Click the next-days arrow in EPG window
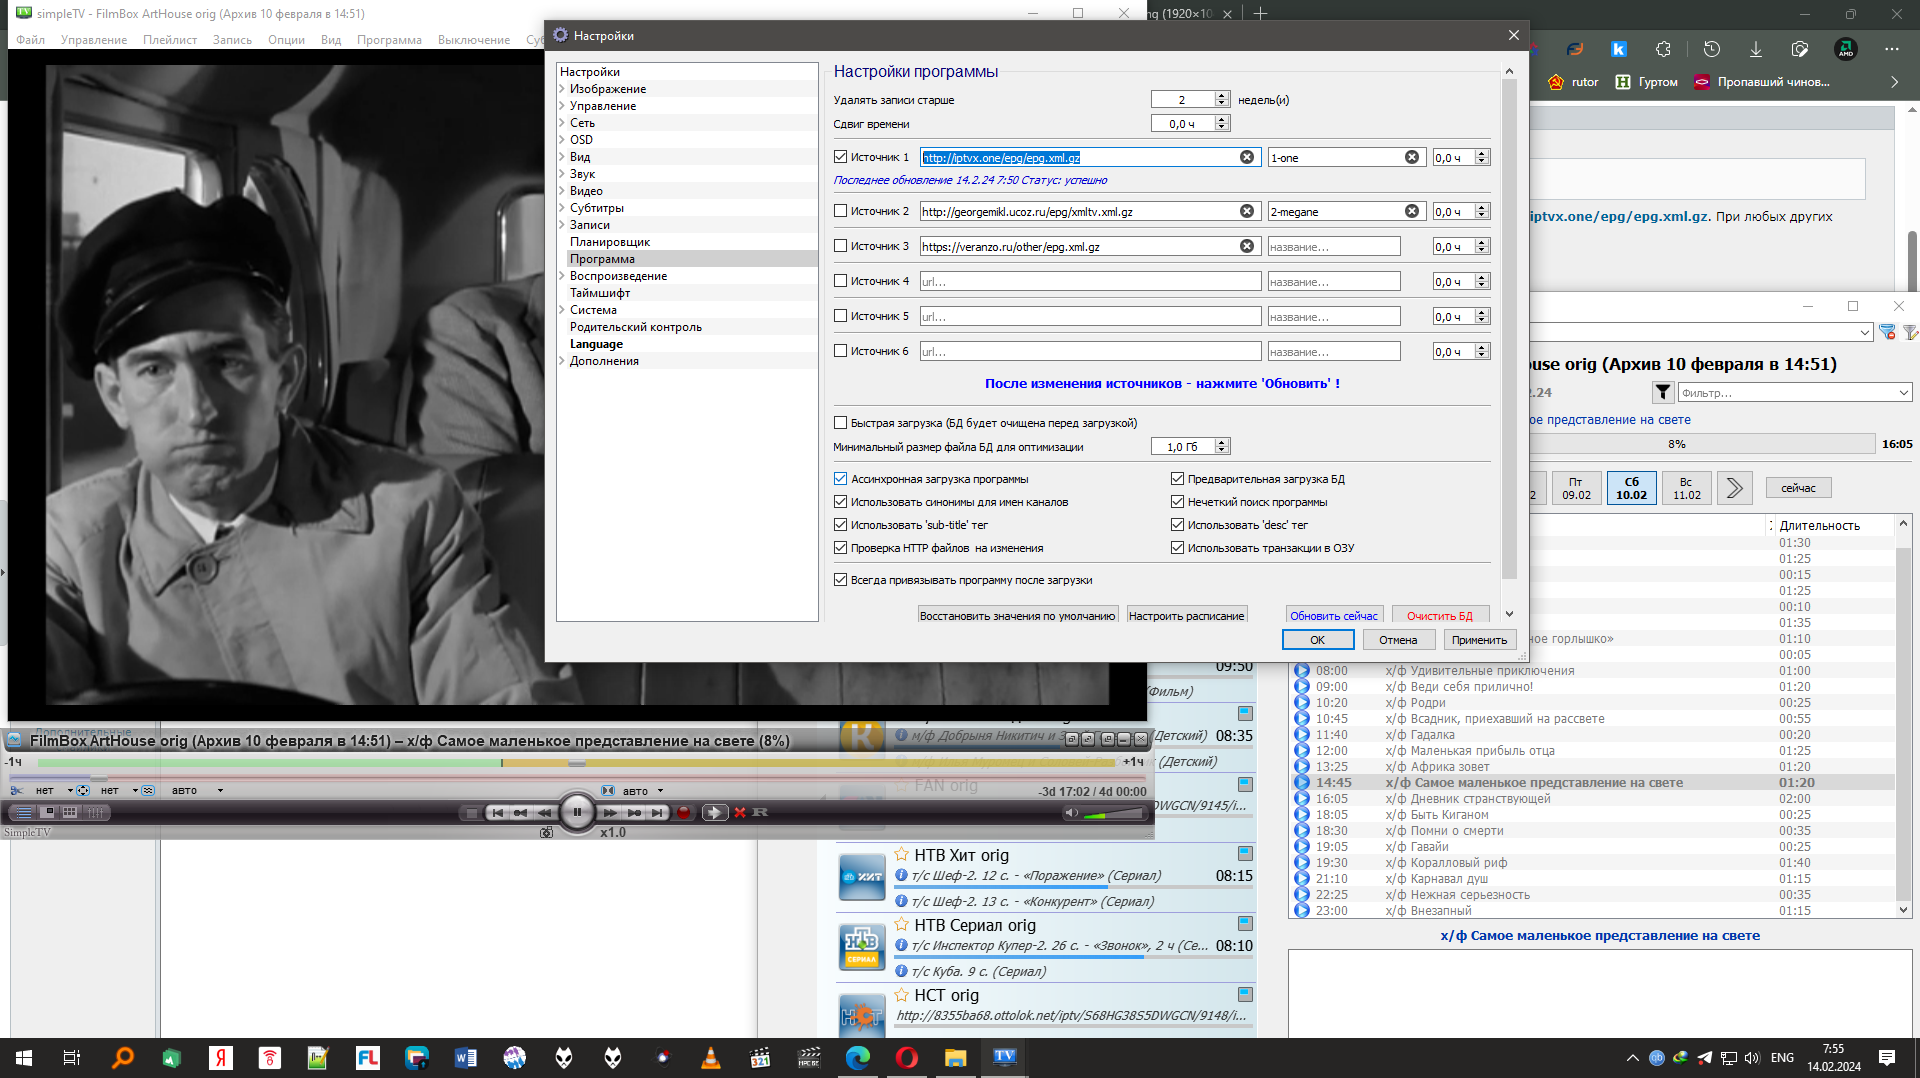This screenshot has width=1920, height=1078. pyautogui.click(x=1735, y=488)
